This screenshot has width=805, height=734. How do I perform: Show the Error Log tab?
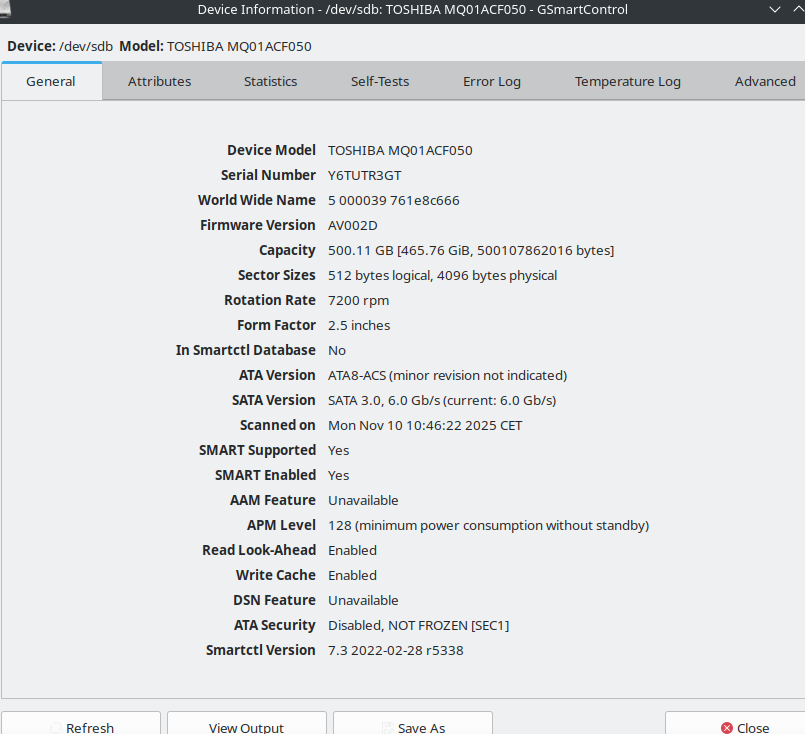tap(491, 82)
